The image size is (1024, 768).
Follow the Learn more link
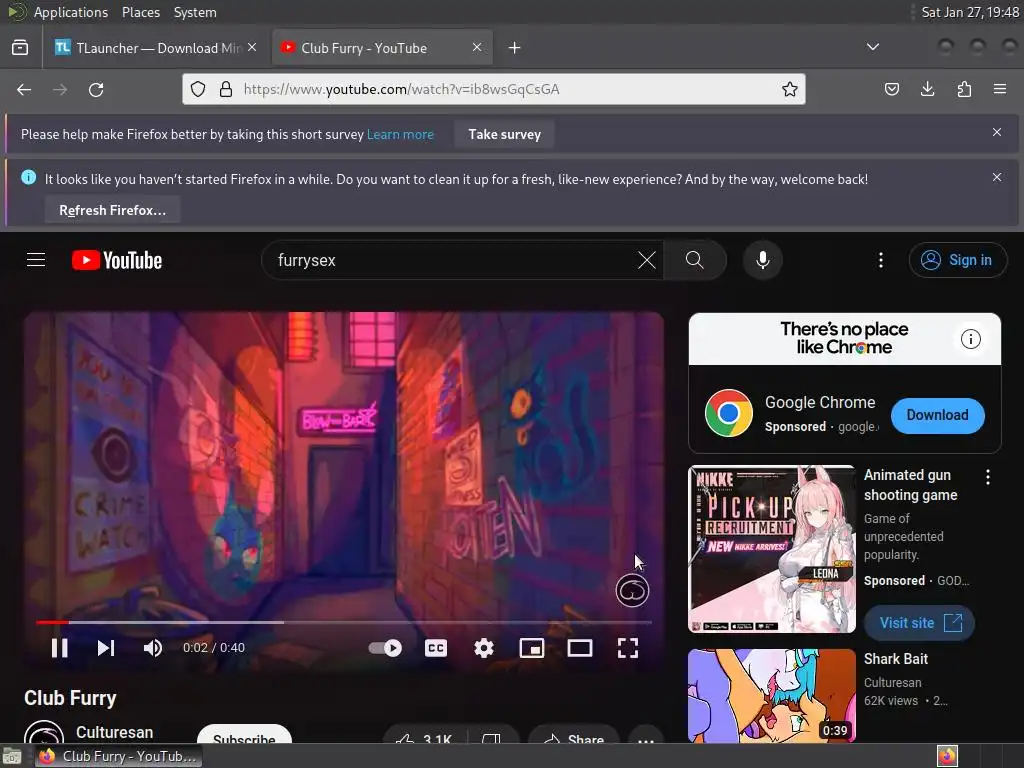click(x=400, y=134)
